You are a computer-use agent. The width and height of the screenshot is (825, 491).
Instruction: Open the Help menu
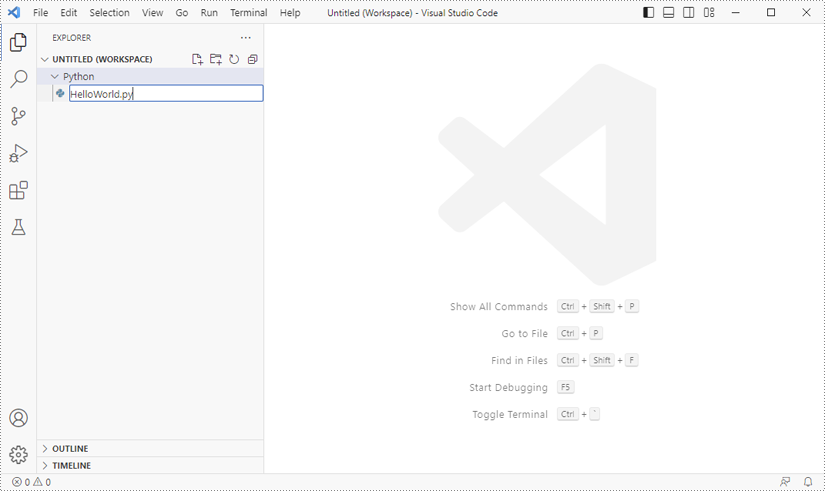click(x=290, y=13)
